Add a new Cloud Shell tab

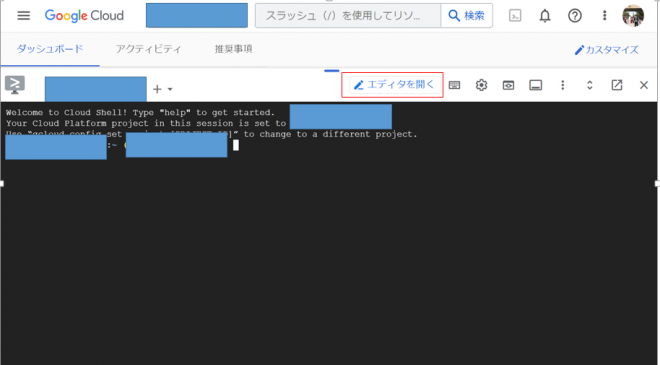pyautogui.click(x=157, y=89)
